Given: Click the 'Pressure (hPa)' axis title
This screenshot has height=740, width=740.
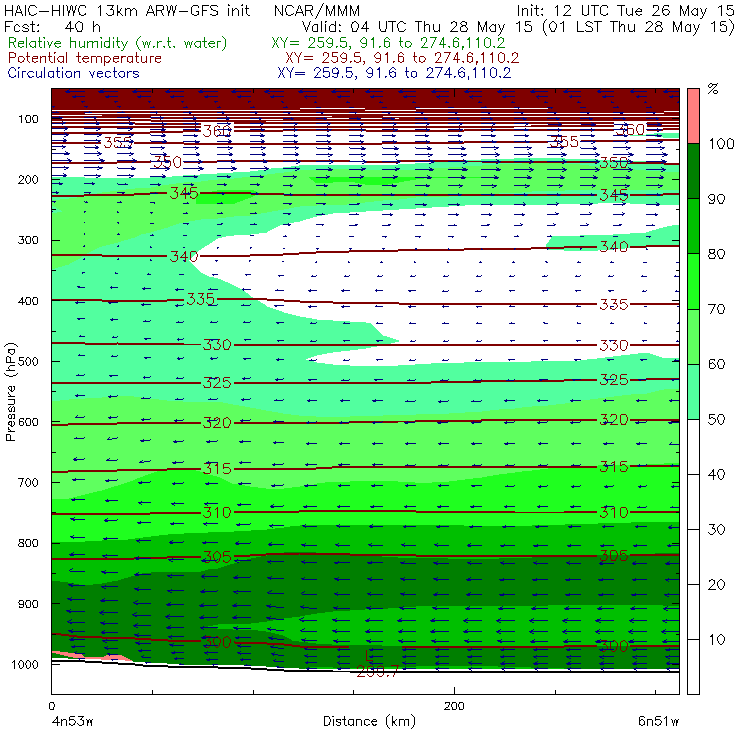Looking at the screenshot, I should pyautogui.click(x=10, y=392).
